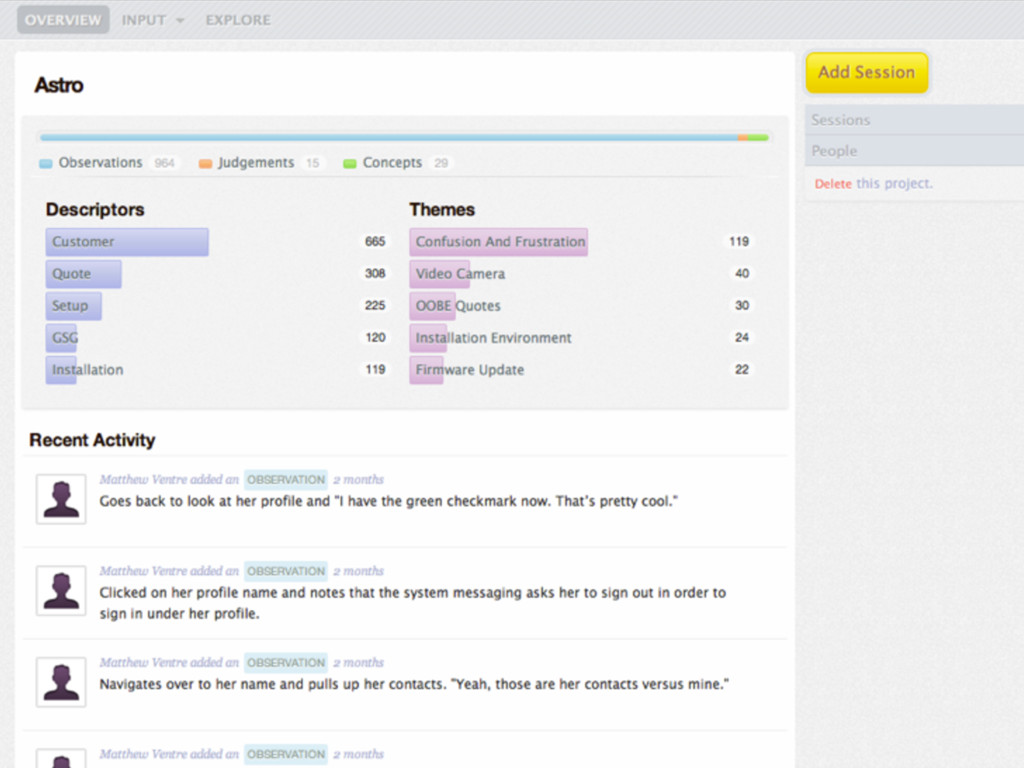Click the yellow Add Session button

[x=867, y=72]
